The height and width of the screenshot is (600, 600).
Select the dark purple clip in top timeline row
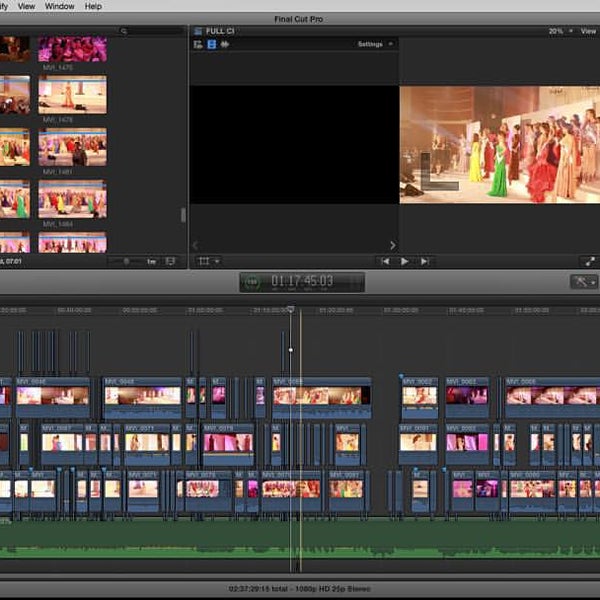pyautogui.click(x=467, y=397)
